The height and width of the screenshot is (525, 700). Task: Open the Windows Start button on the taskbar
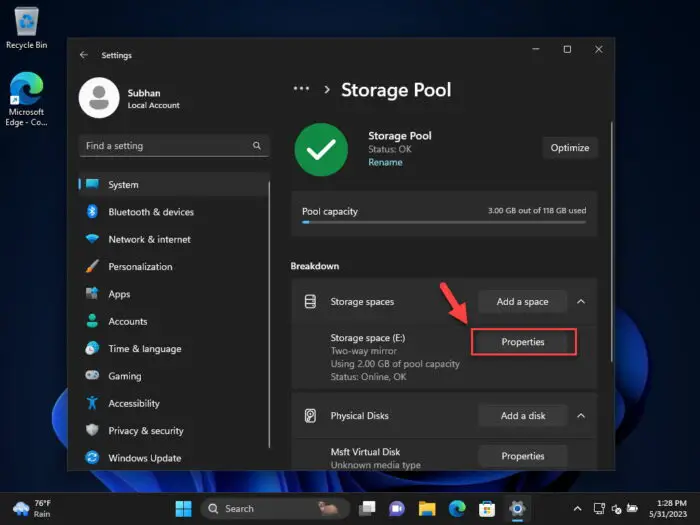coord(183,508)
